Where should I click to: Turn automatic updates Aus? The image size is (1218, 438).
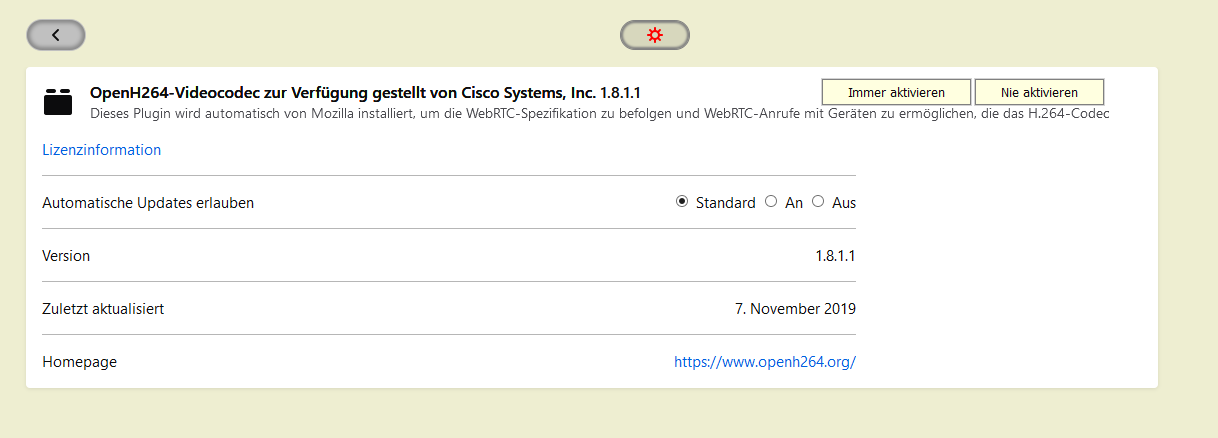(x=818, y=202)
